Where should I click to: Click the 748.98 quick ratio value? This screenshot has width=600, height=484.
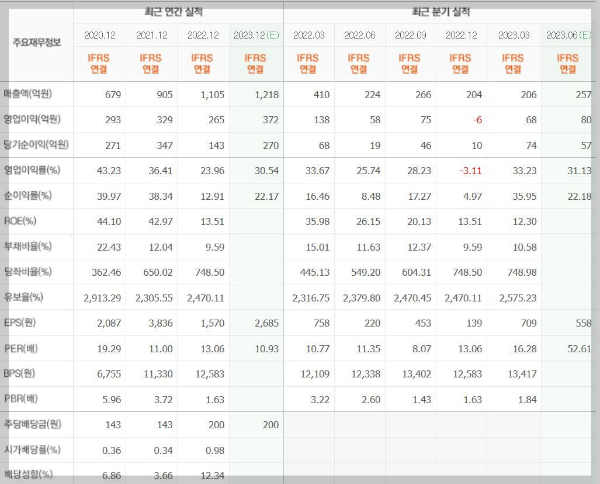[x=522, y=272]
